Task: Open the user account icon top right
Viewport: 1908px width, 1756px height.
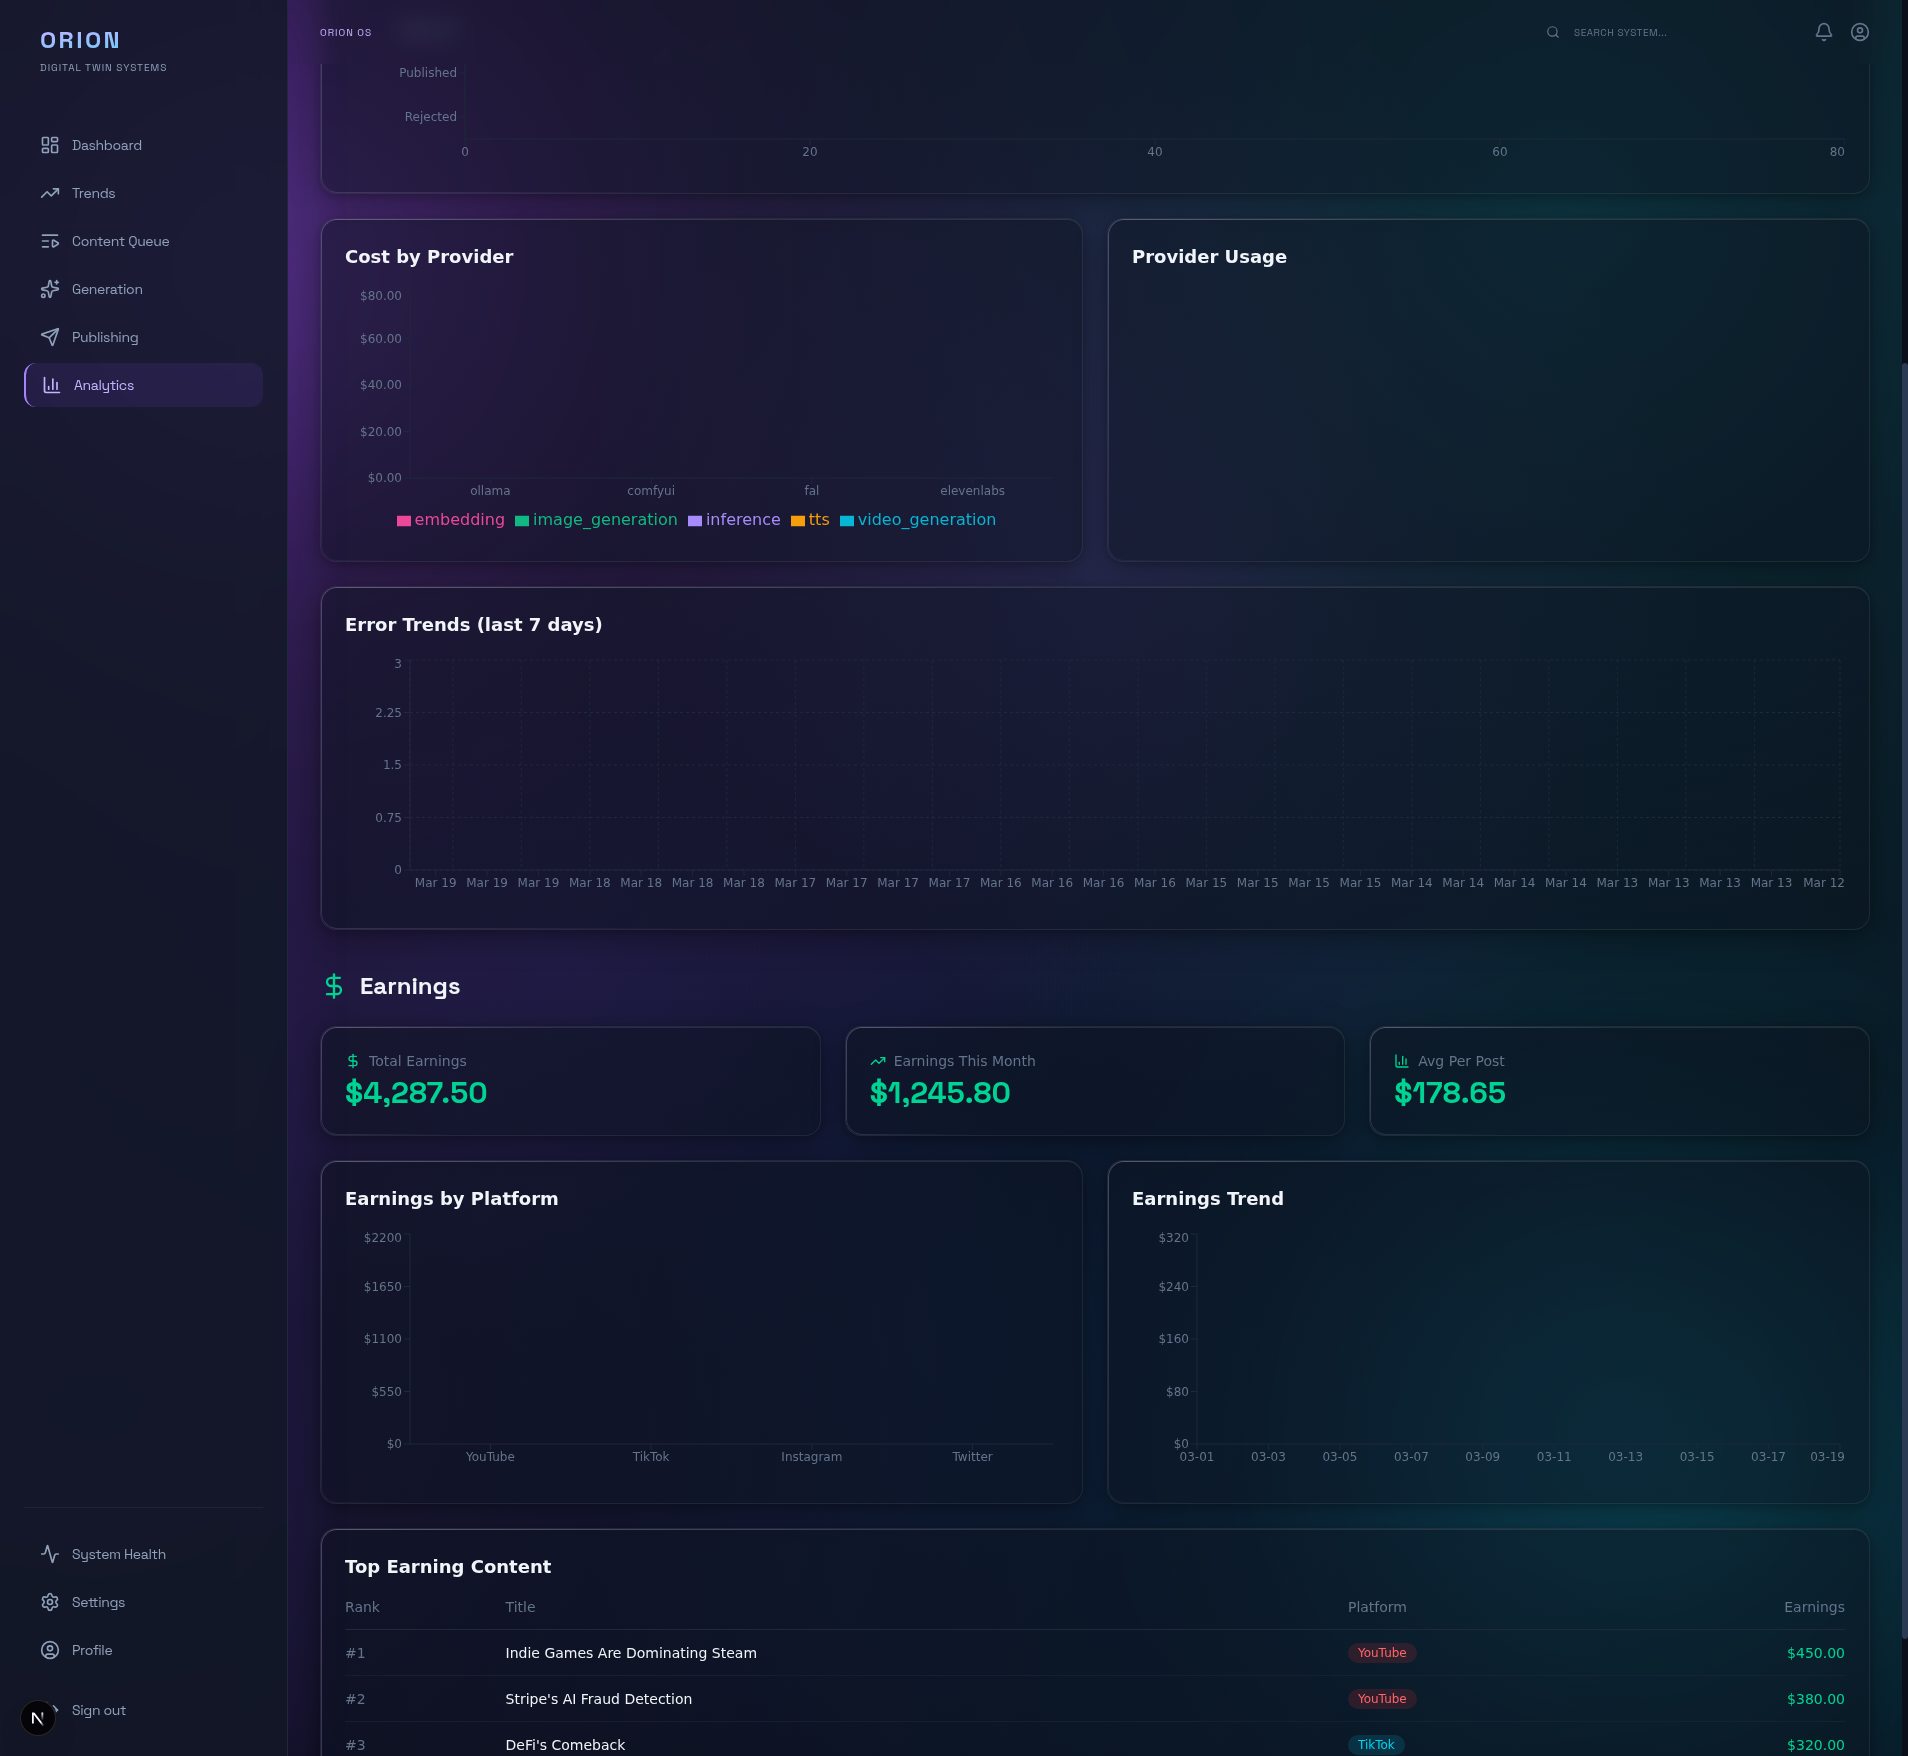Action: tap(1859, 31)
